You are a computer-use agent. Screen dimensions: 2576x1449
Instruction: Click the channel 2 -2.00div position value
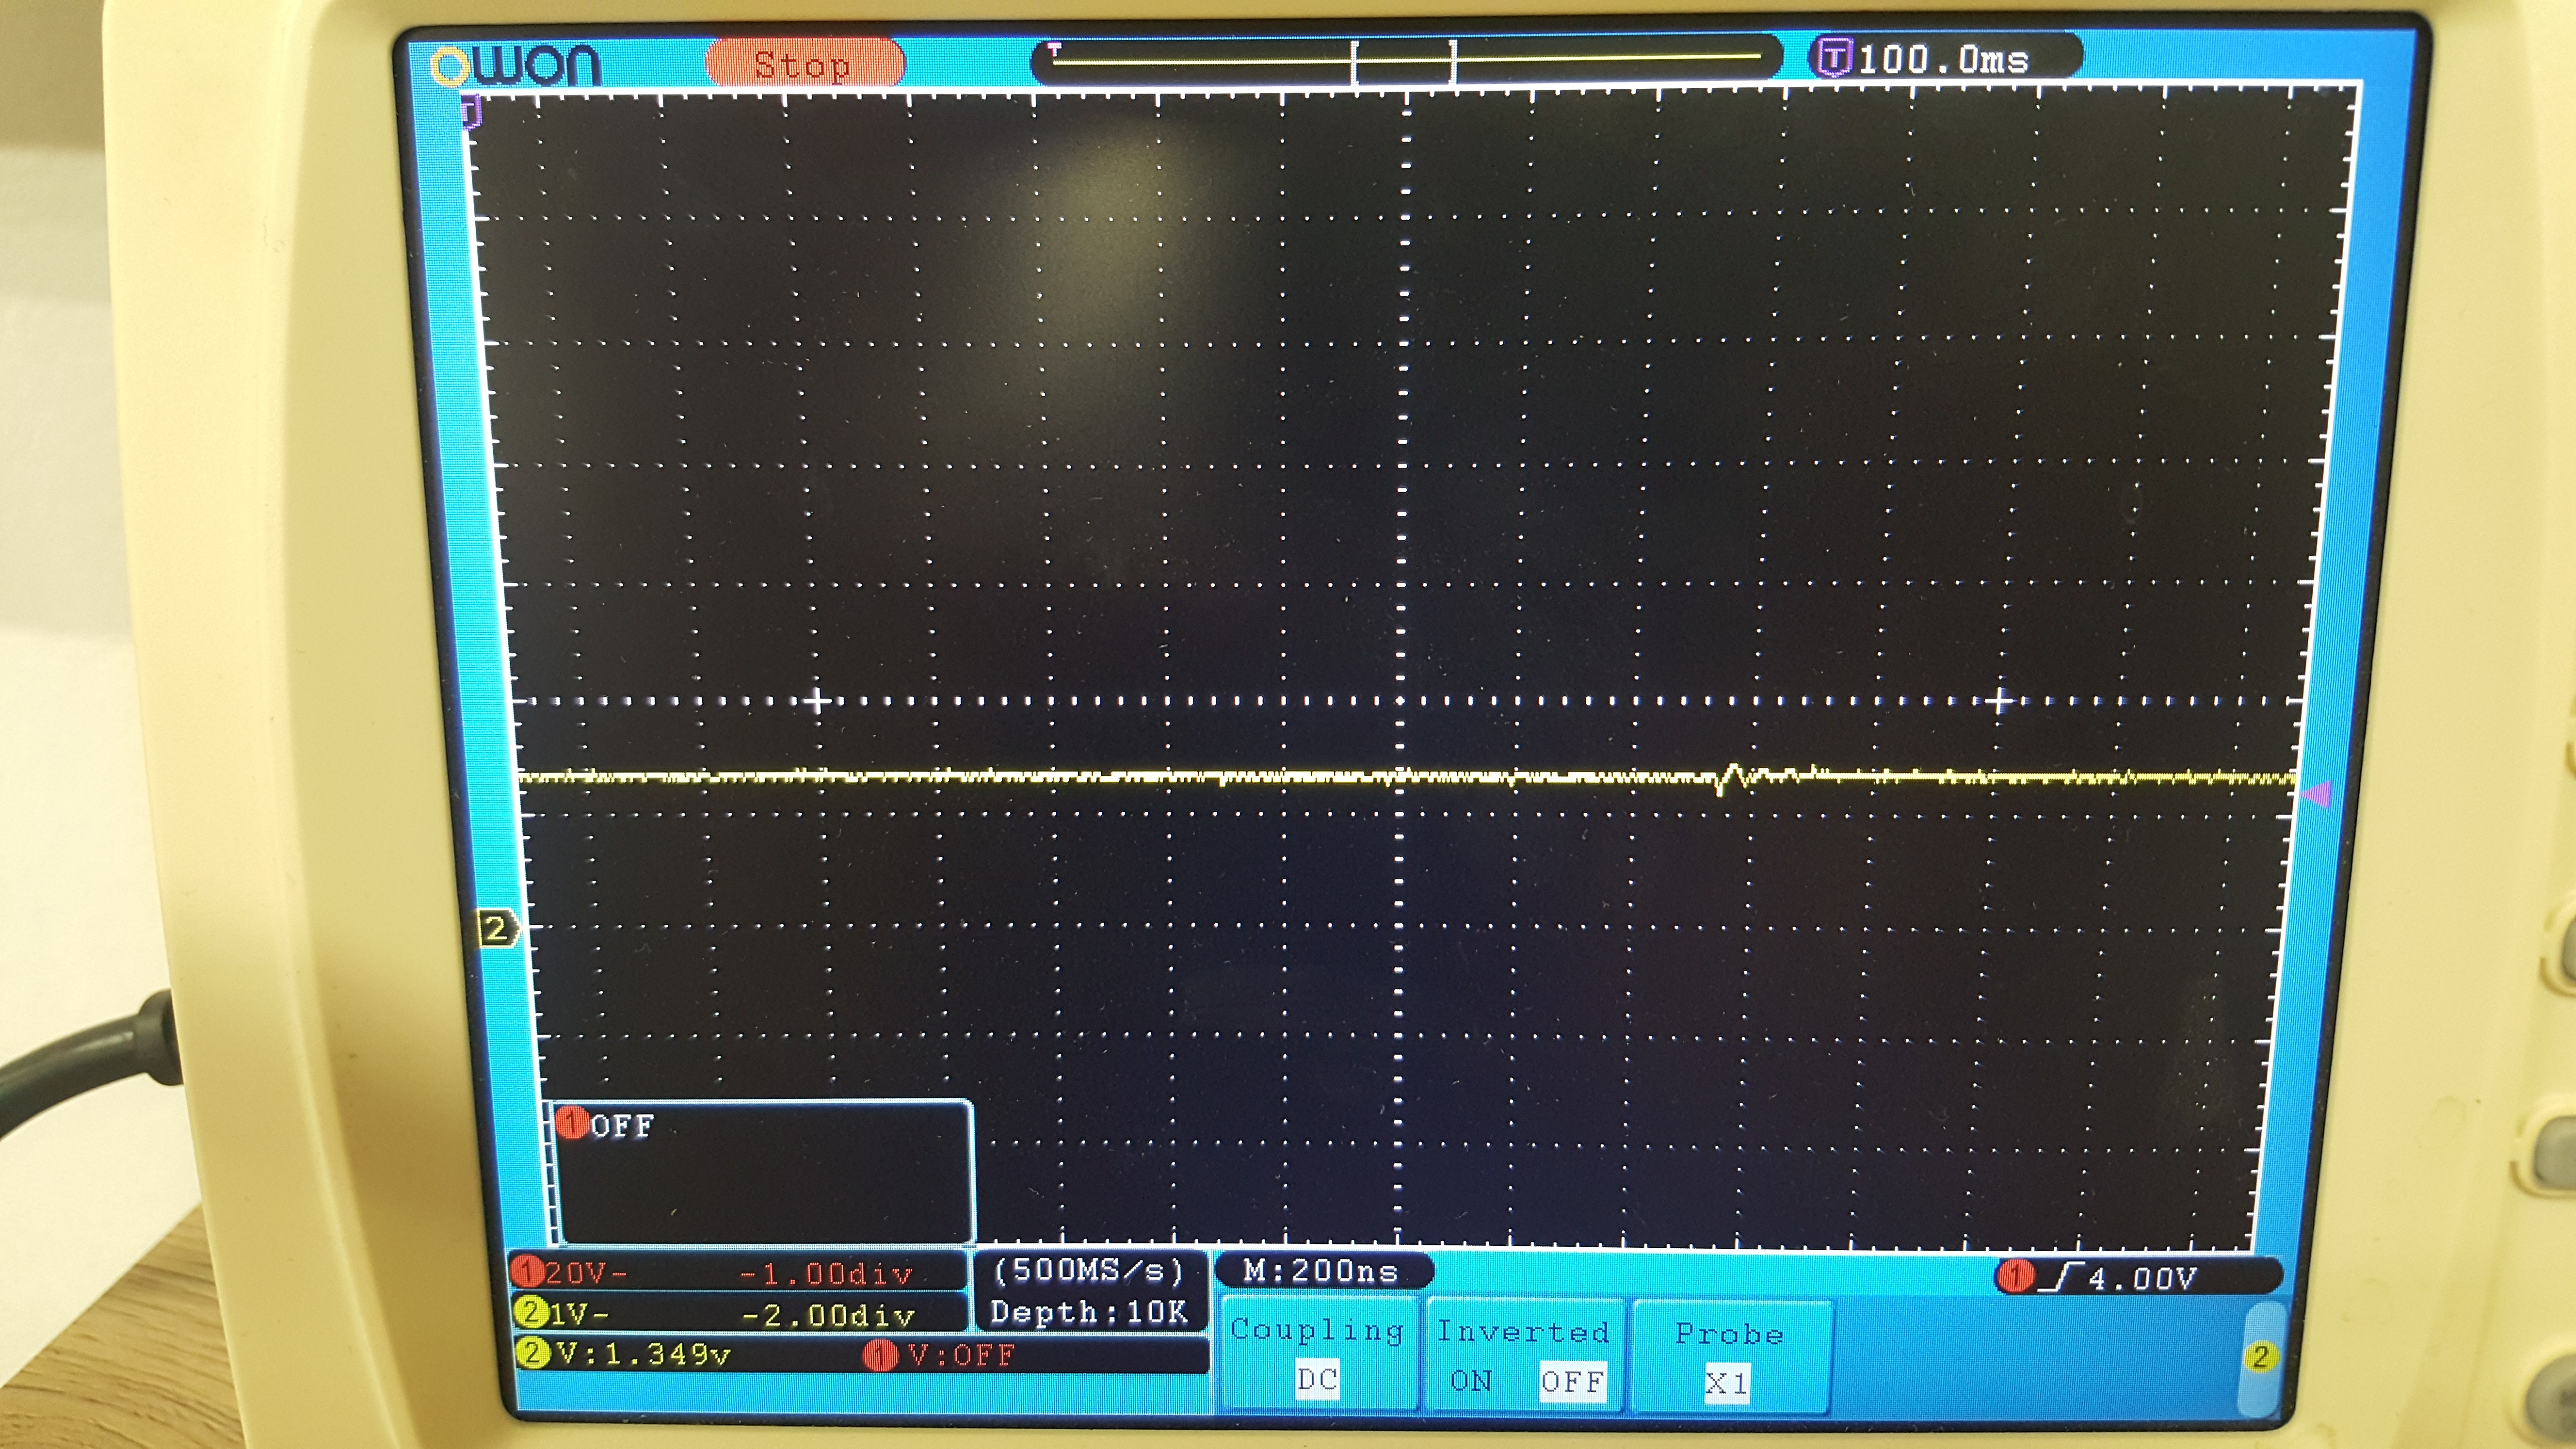pyautogui.click(x=828, y=1315)
